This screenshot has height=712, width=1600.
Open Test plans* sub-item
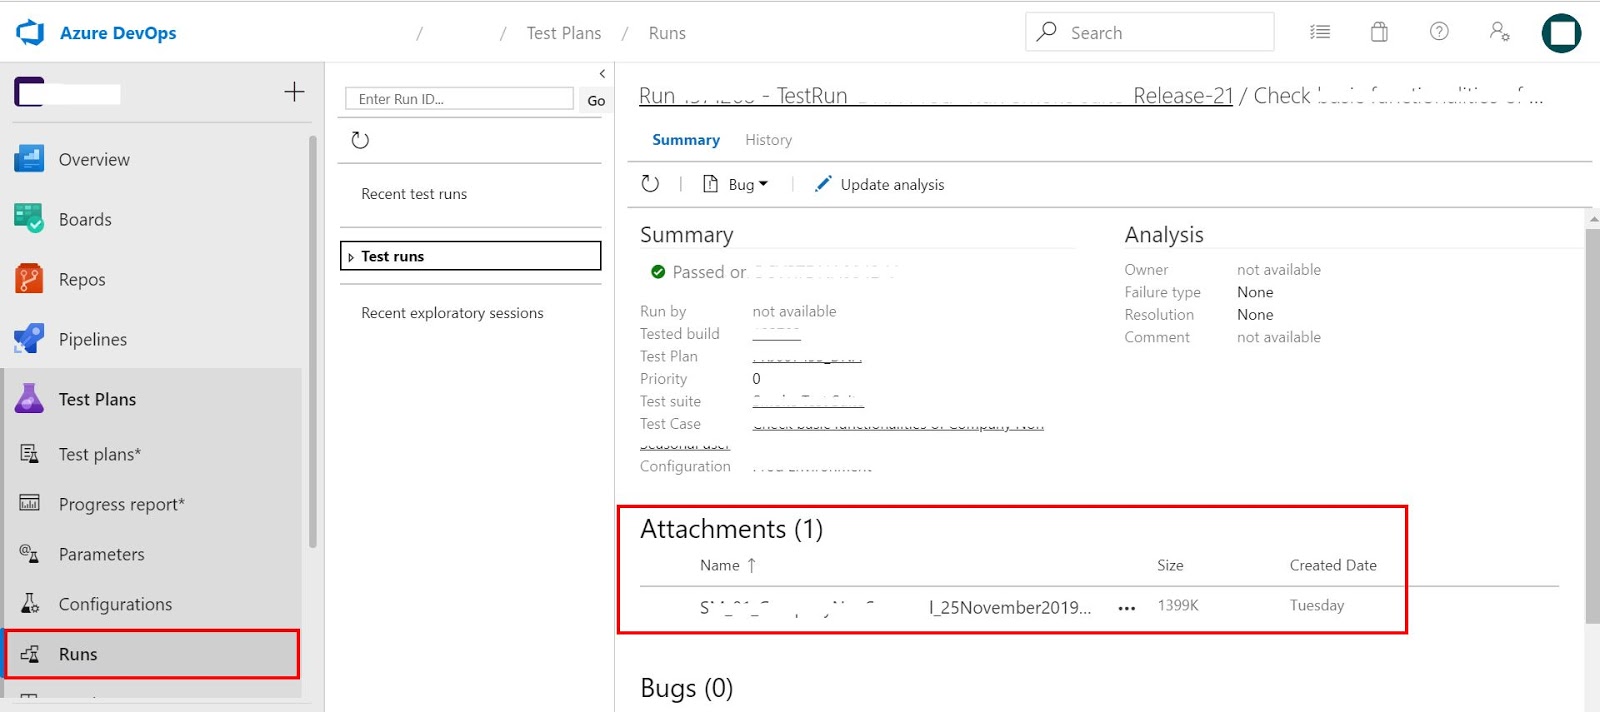click(100, 454)
